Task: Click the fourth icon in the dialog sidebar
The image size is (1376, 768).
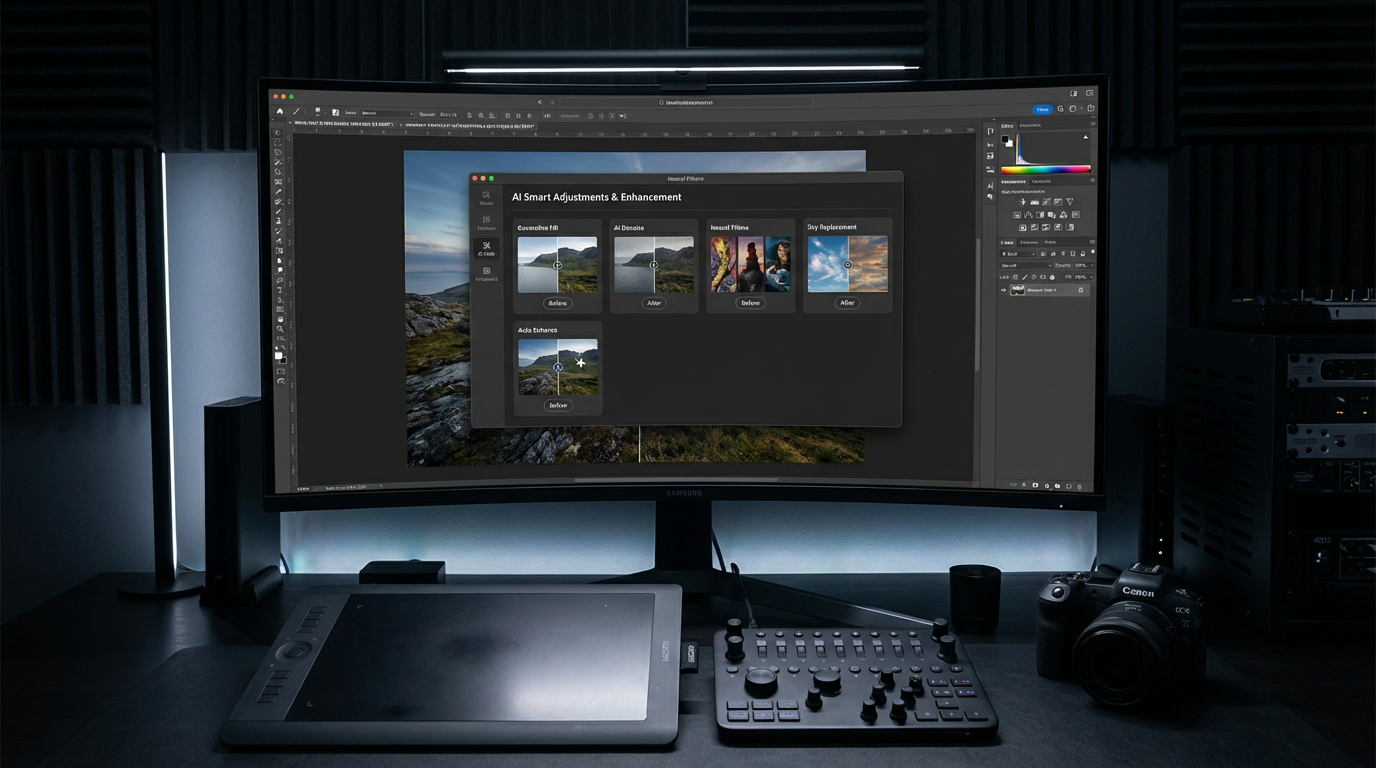Action: coord(486,272)
